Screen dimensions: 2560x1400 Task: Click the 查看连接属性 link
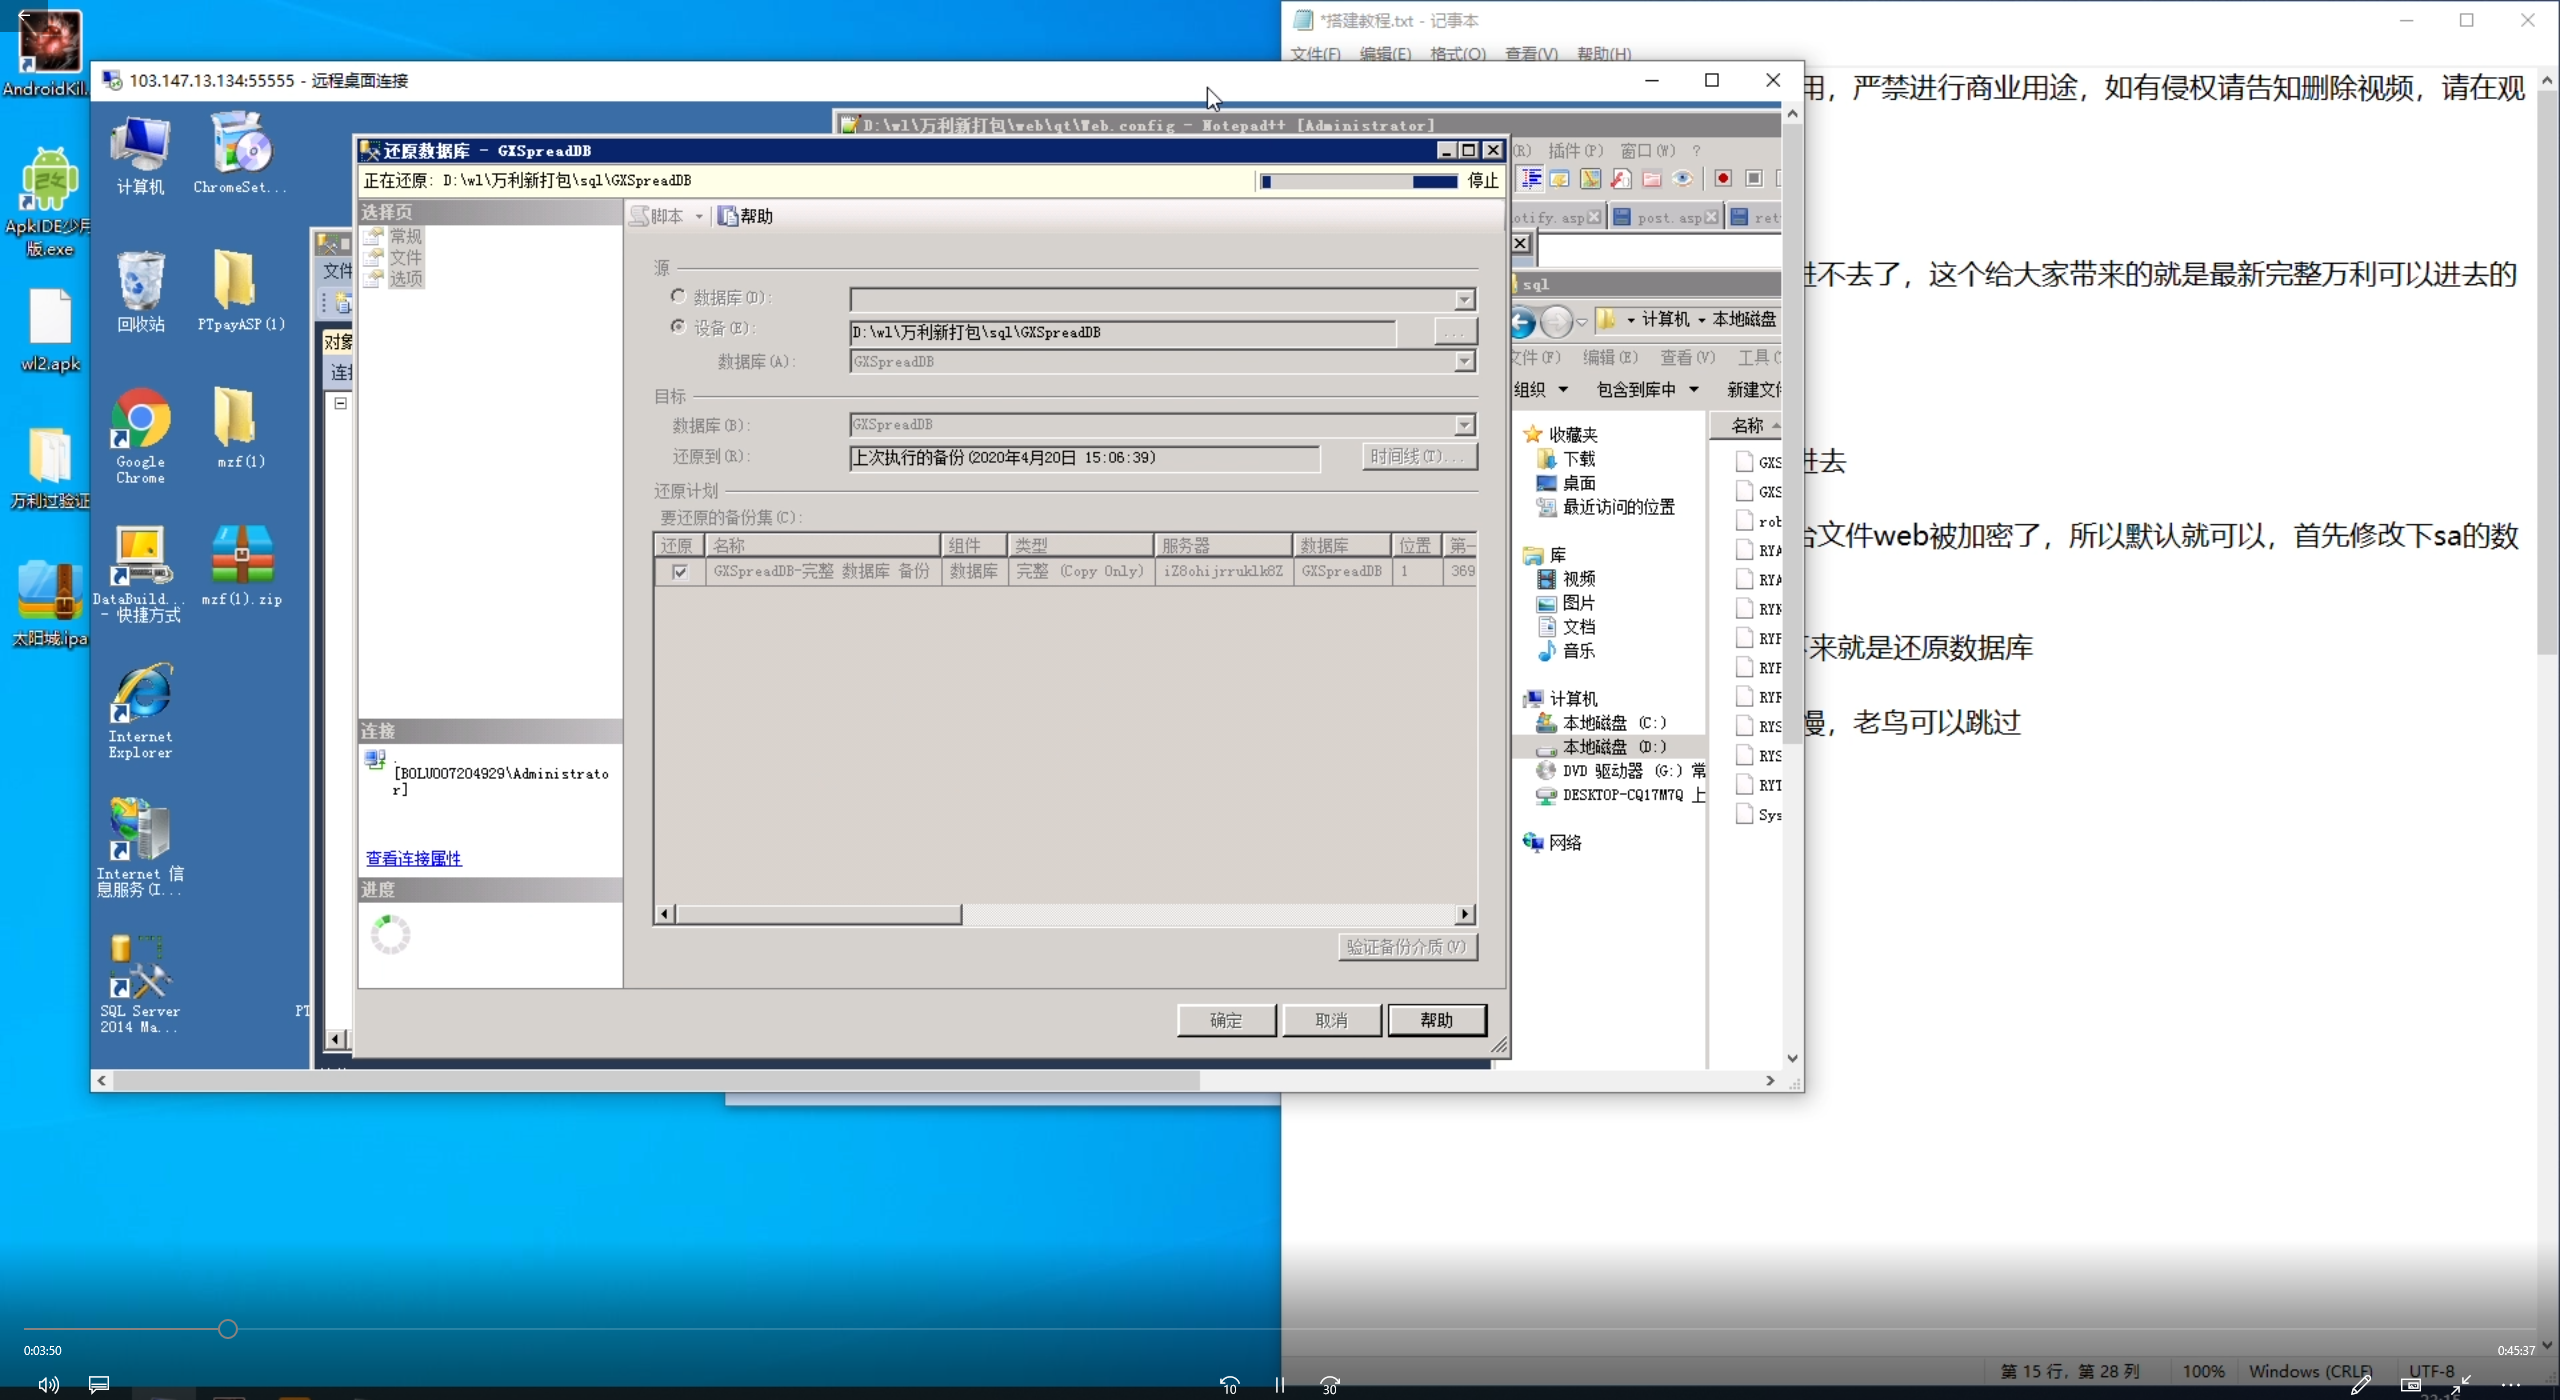[413, 858]
